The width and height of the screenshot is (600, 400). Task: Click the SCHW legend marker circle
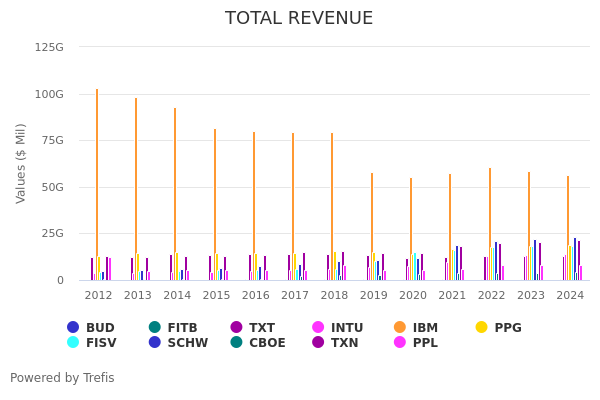point(155,343)
